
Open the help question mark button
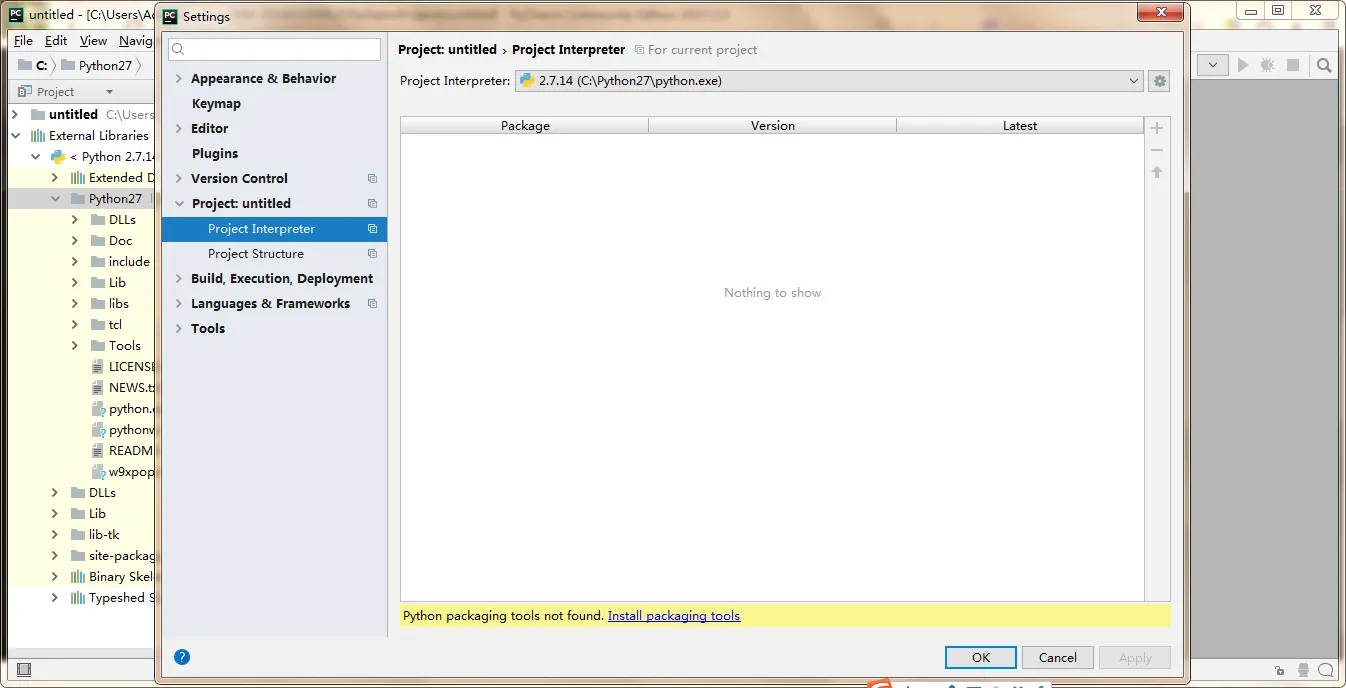point(182,657)
